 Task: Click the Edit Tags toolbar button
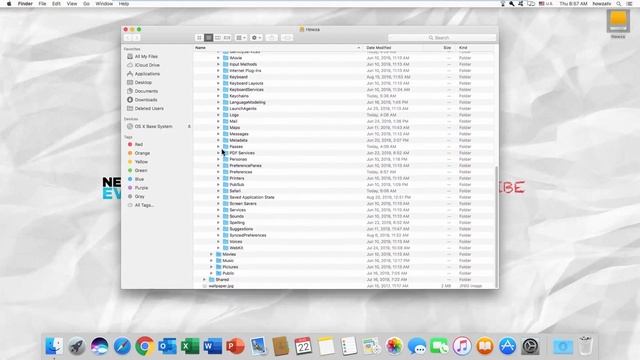point(287,38)
